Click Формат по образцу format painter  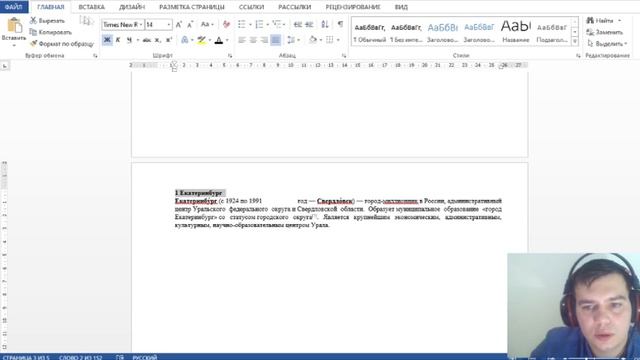[x=62, y=44]
